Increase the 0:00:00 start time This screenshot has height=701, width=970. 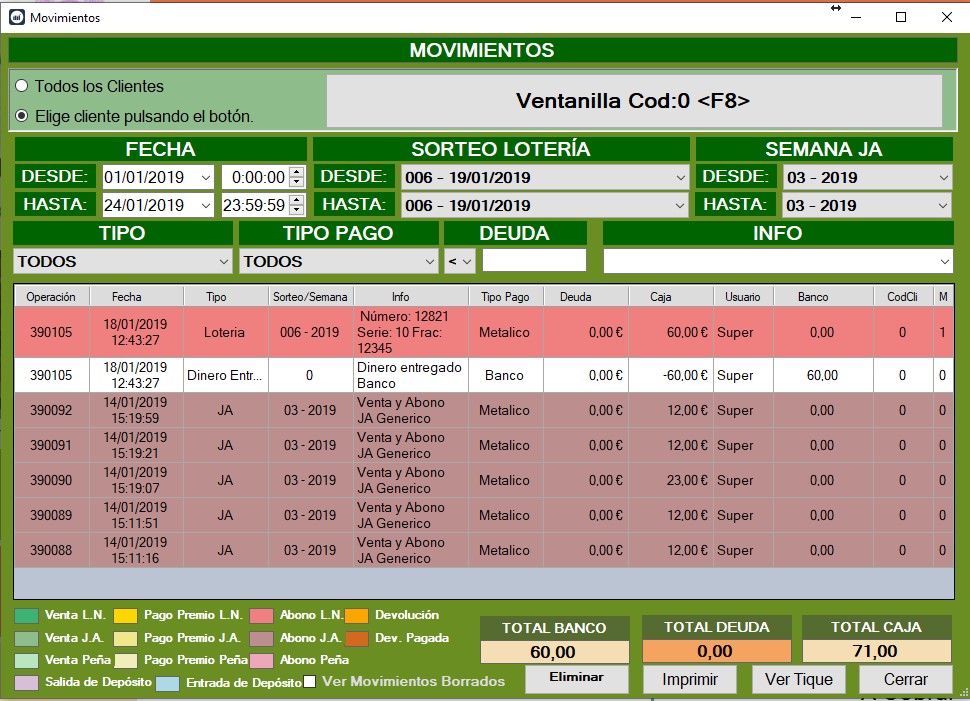[x=298, y=172]
